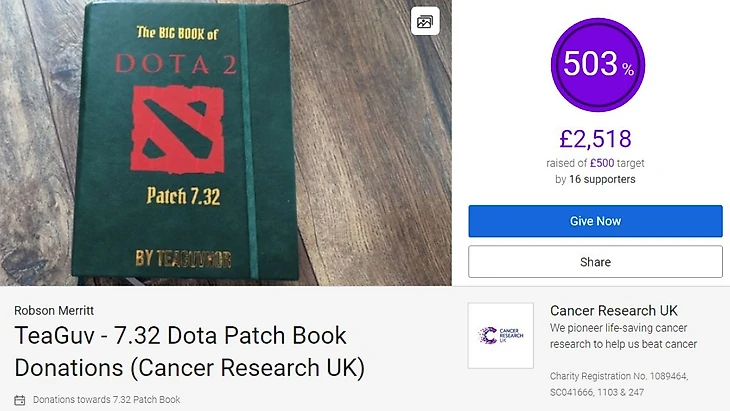
Task: Click the calendar icon beside donation note
Action: point(20,400)
